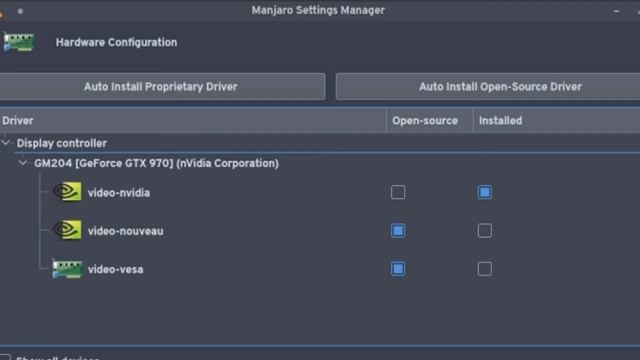Image resolution: width=640 pixels, height=360 pixels.
Task: Click the video-nvidia NVIDIA logo icon
Action: pos(67,192)
